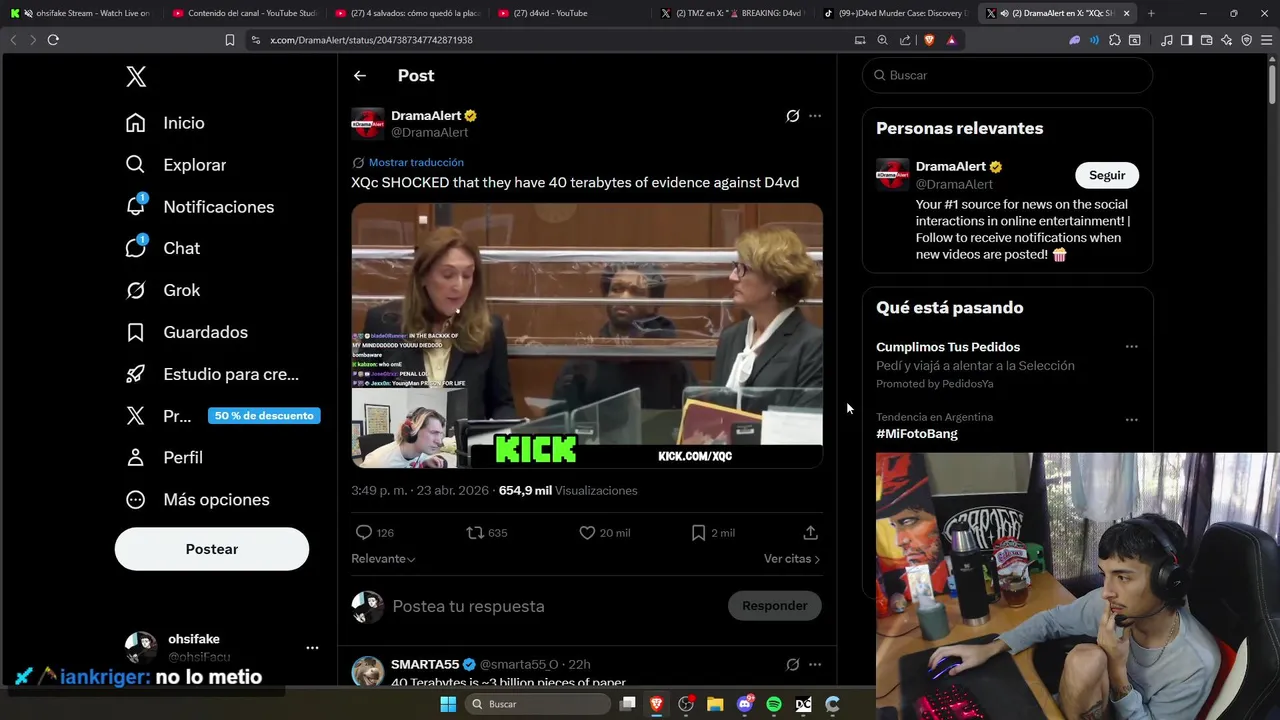The height and width of the screenshot is (720, 1280).
Task: Click the repost icon with 635
Action: [x=475, y=533]
